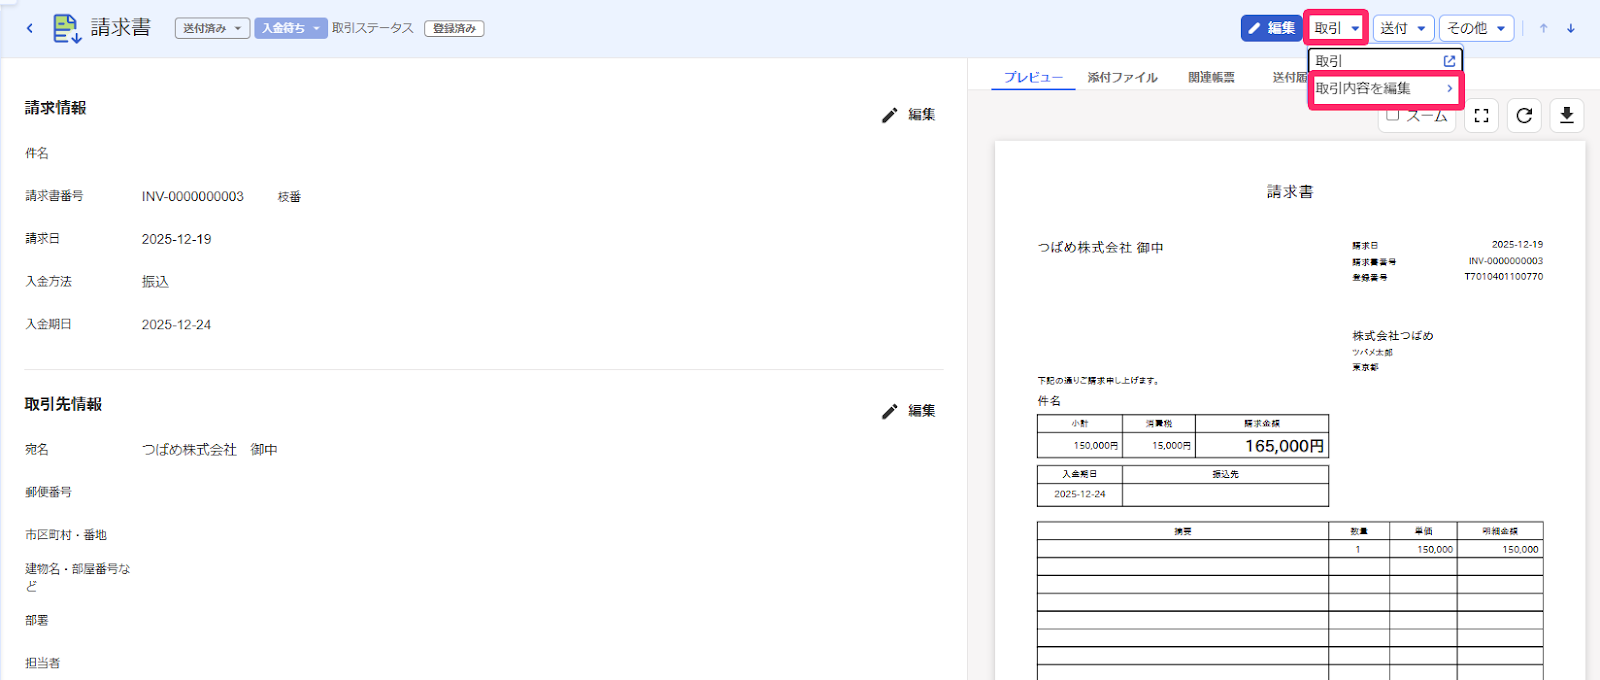The height and width of the screenshot is (680, 1600).
Task: Click the invoice document icon beside 請求書
Action: coord(67,28)
